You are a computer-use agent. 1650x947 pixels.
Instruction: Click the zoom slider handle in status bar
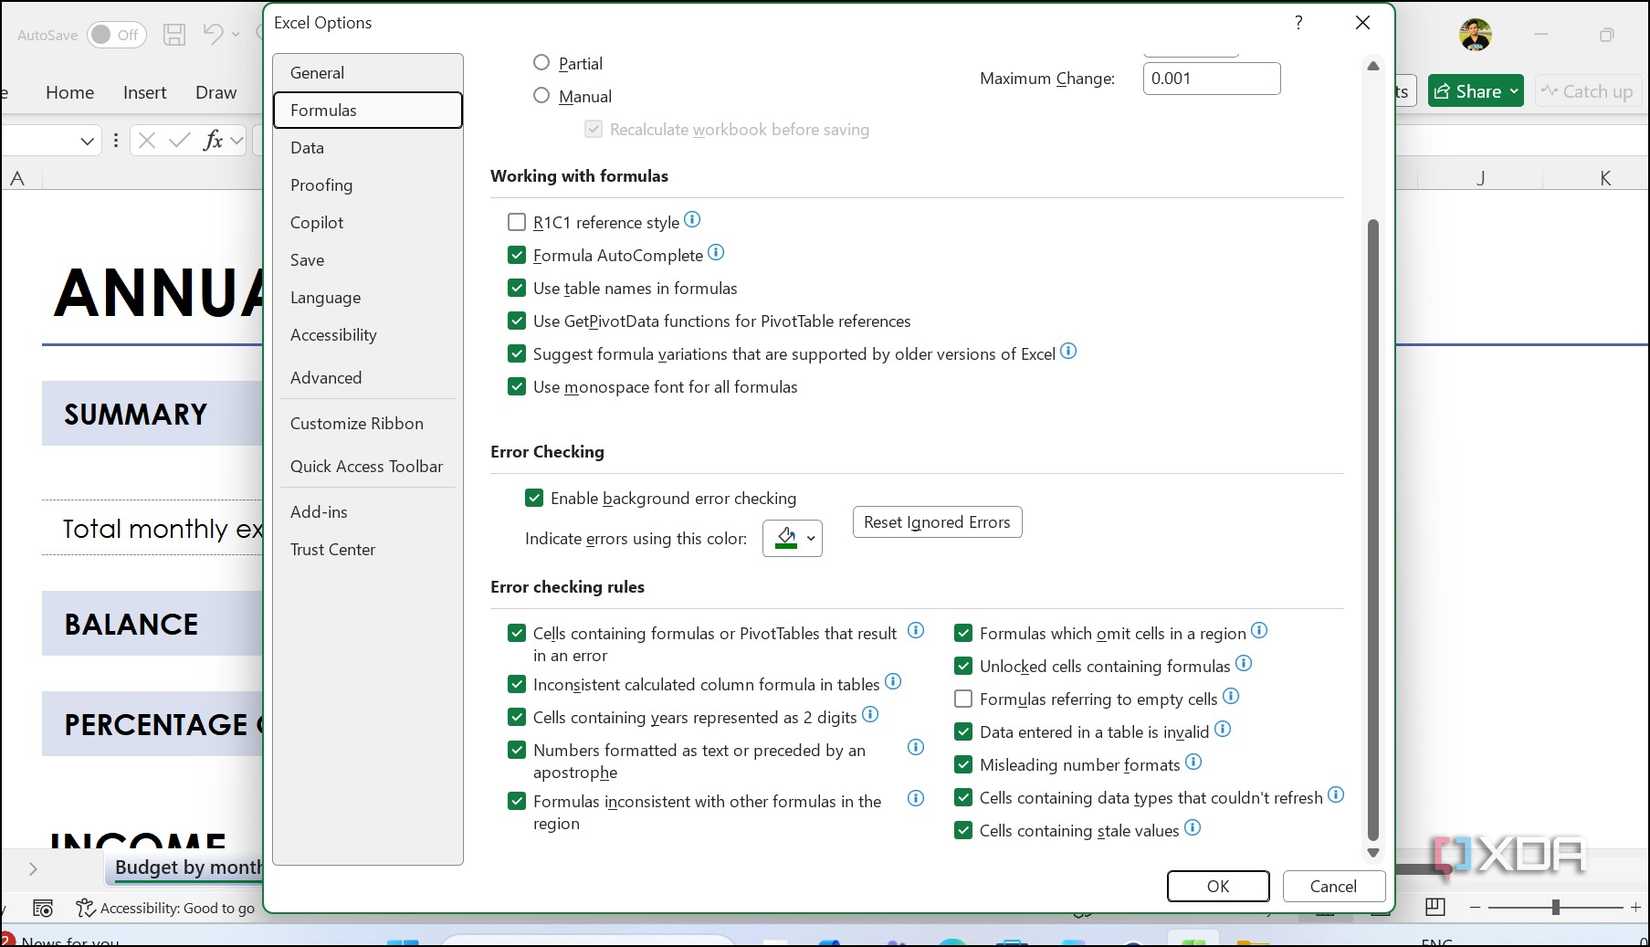point(1555,907)
